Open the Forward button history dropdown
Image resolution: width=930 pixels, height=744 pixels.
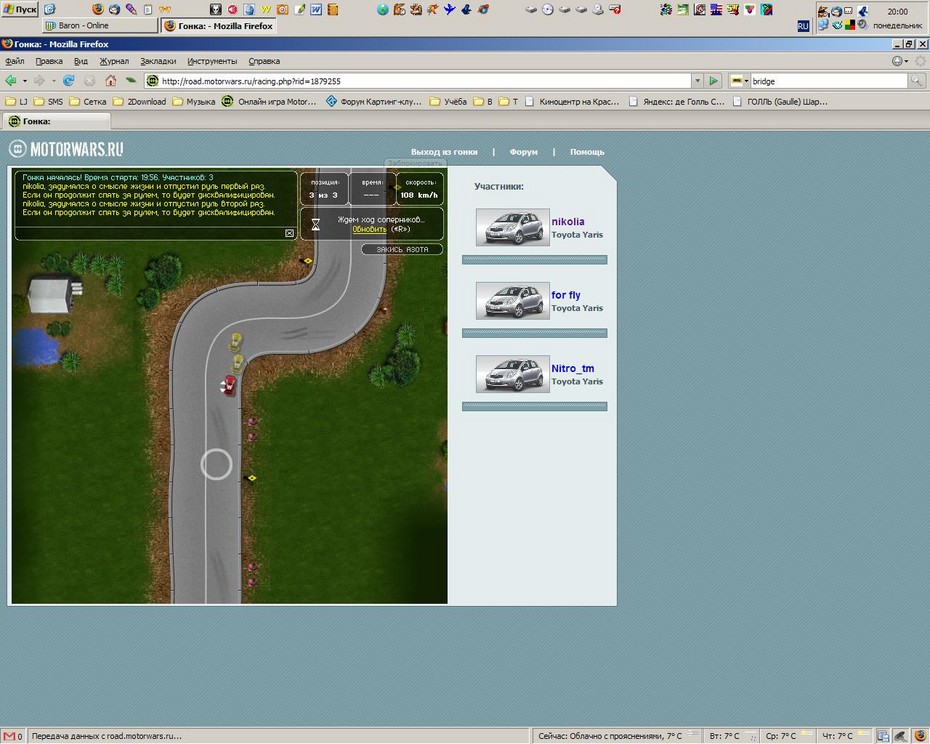click(x=53, y=81)
